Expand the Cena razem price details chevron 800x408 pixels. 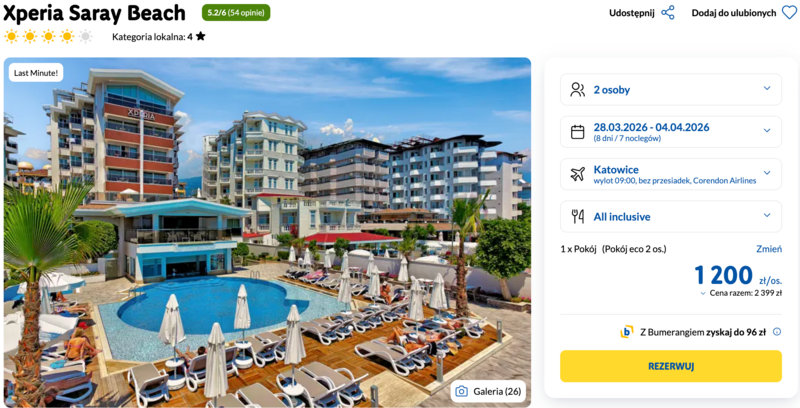click(703, 293)
